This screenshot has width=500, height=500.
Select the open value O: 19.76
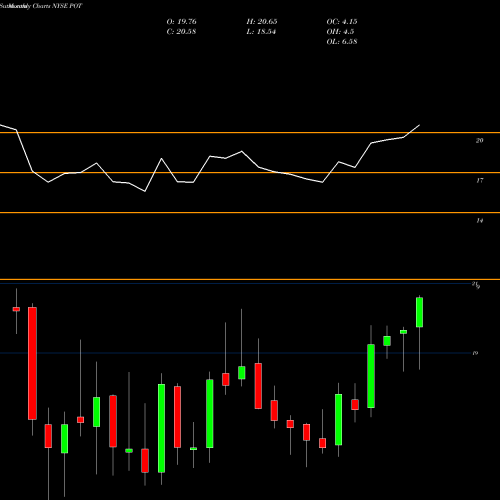181,22
